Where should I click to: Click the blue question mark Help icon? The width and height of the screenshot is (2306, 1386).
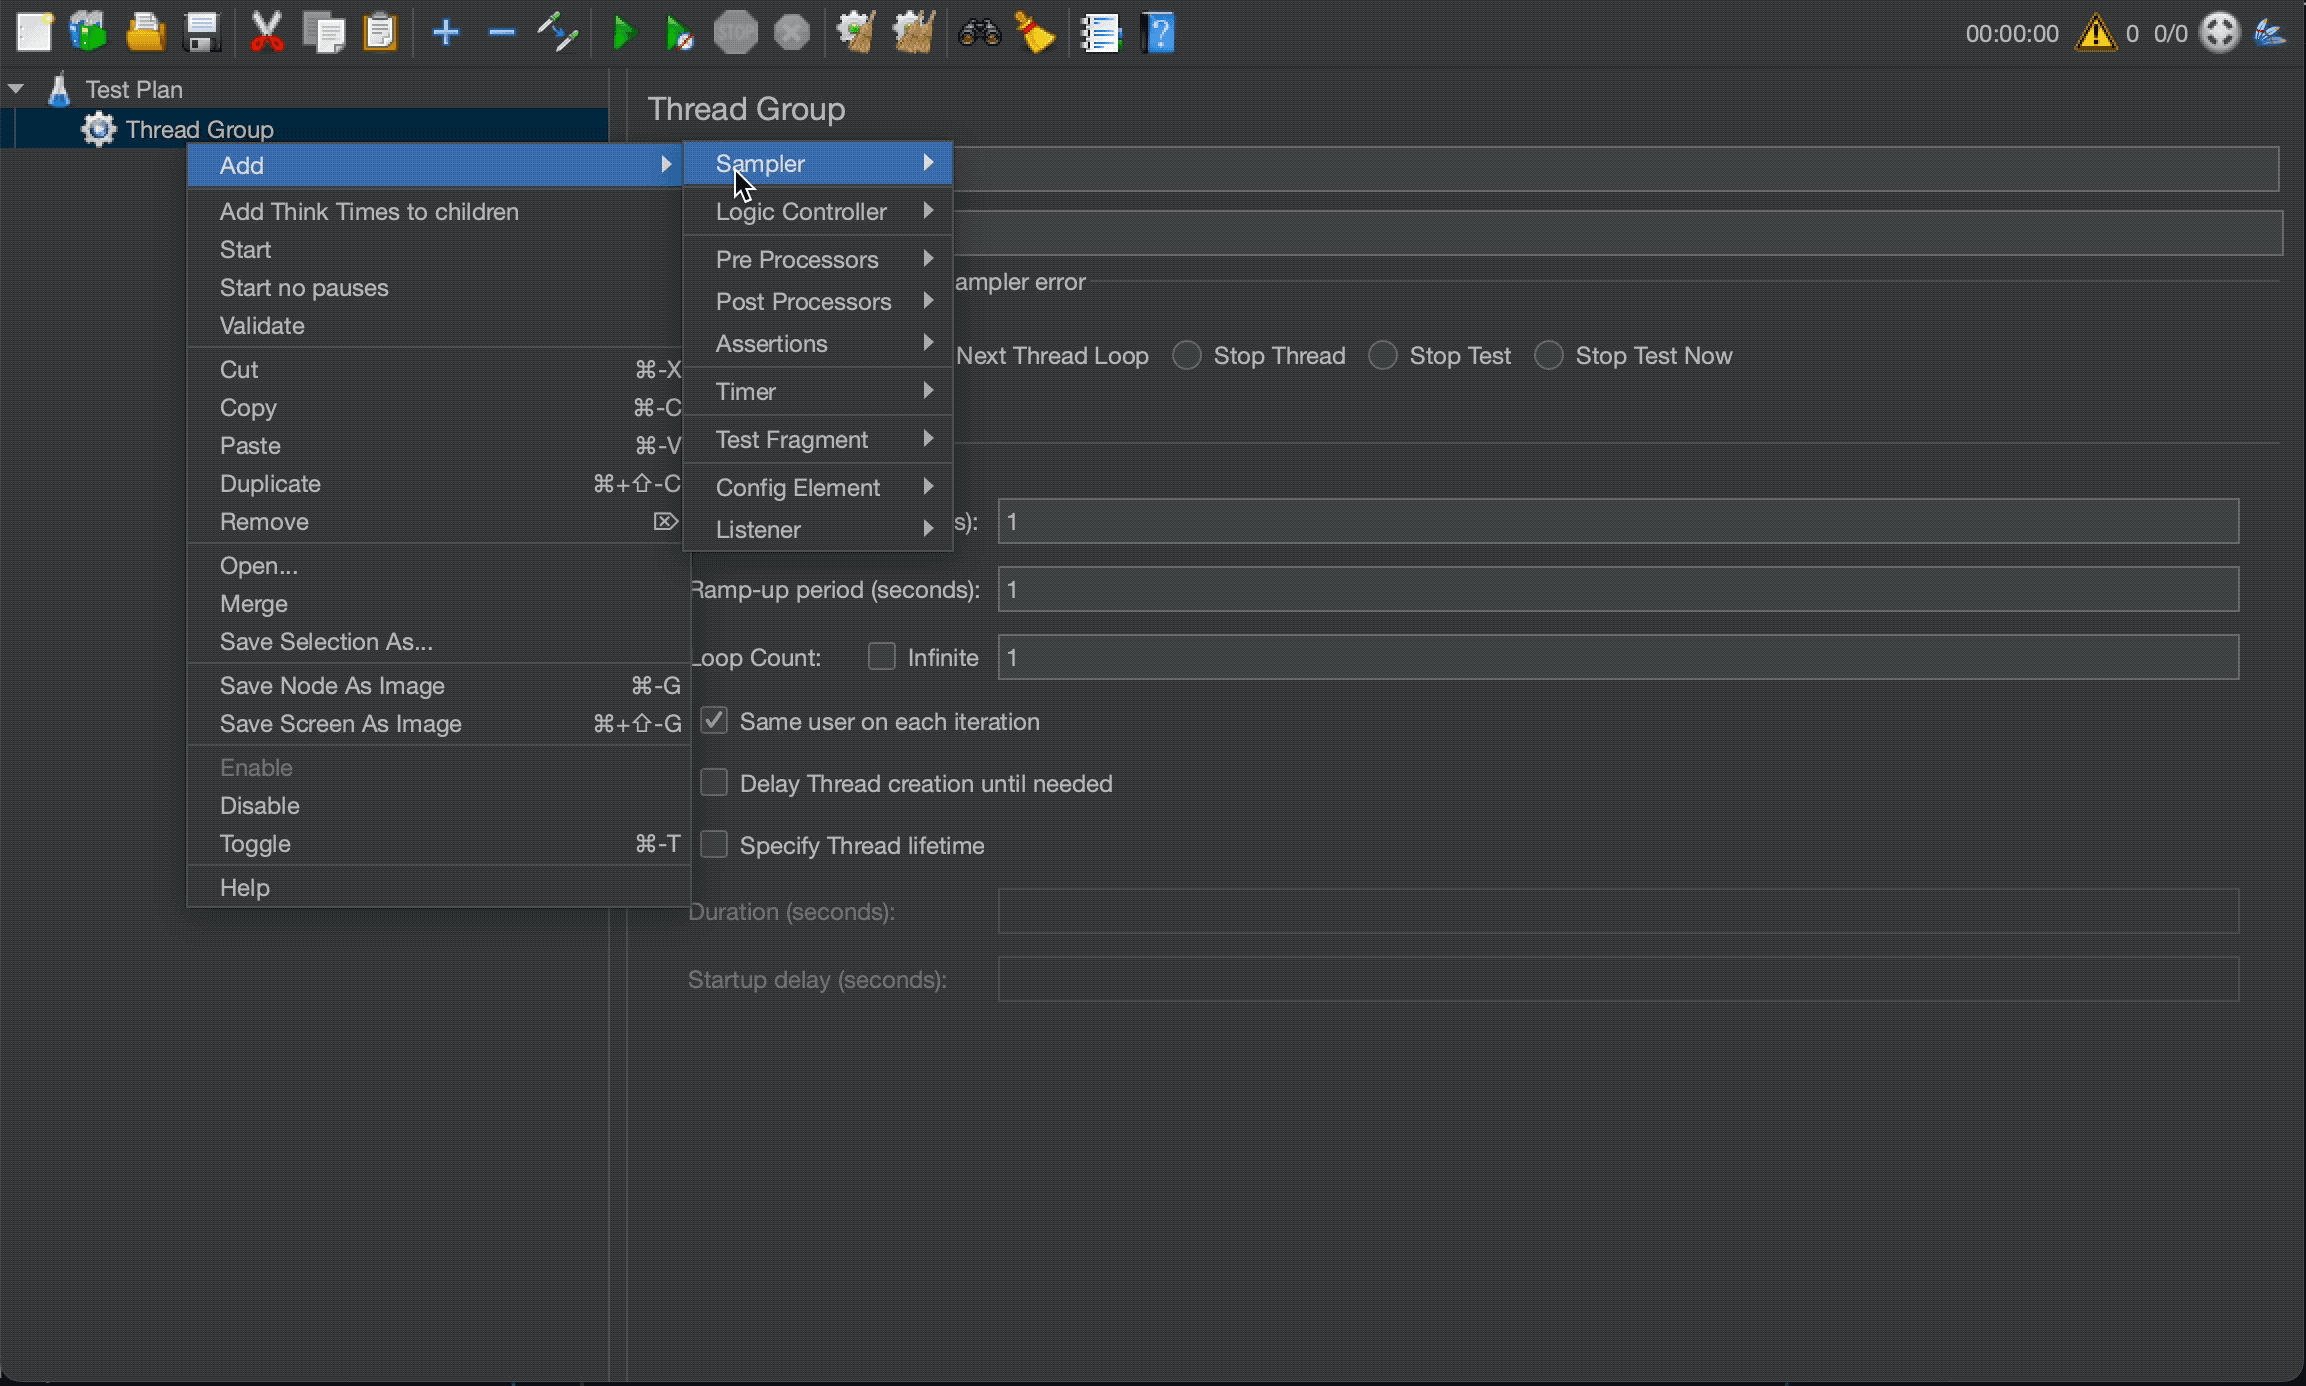(x=1159, y=33)
